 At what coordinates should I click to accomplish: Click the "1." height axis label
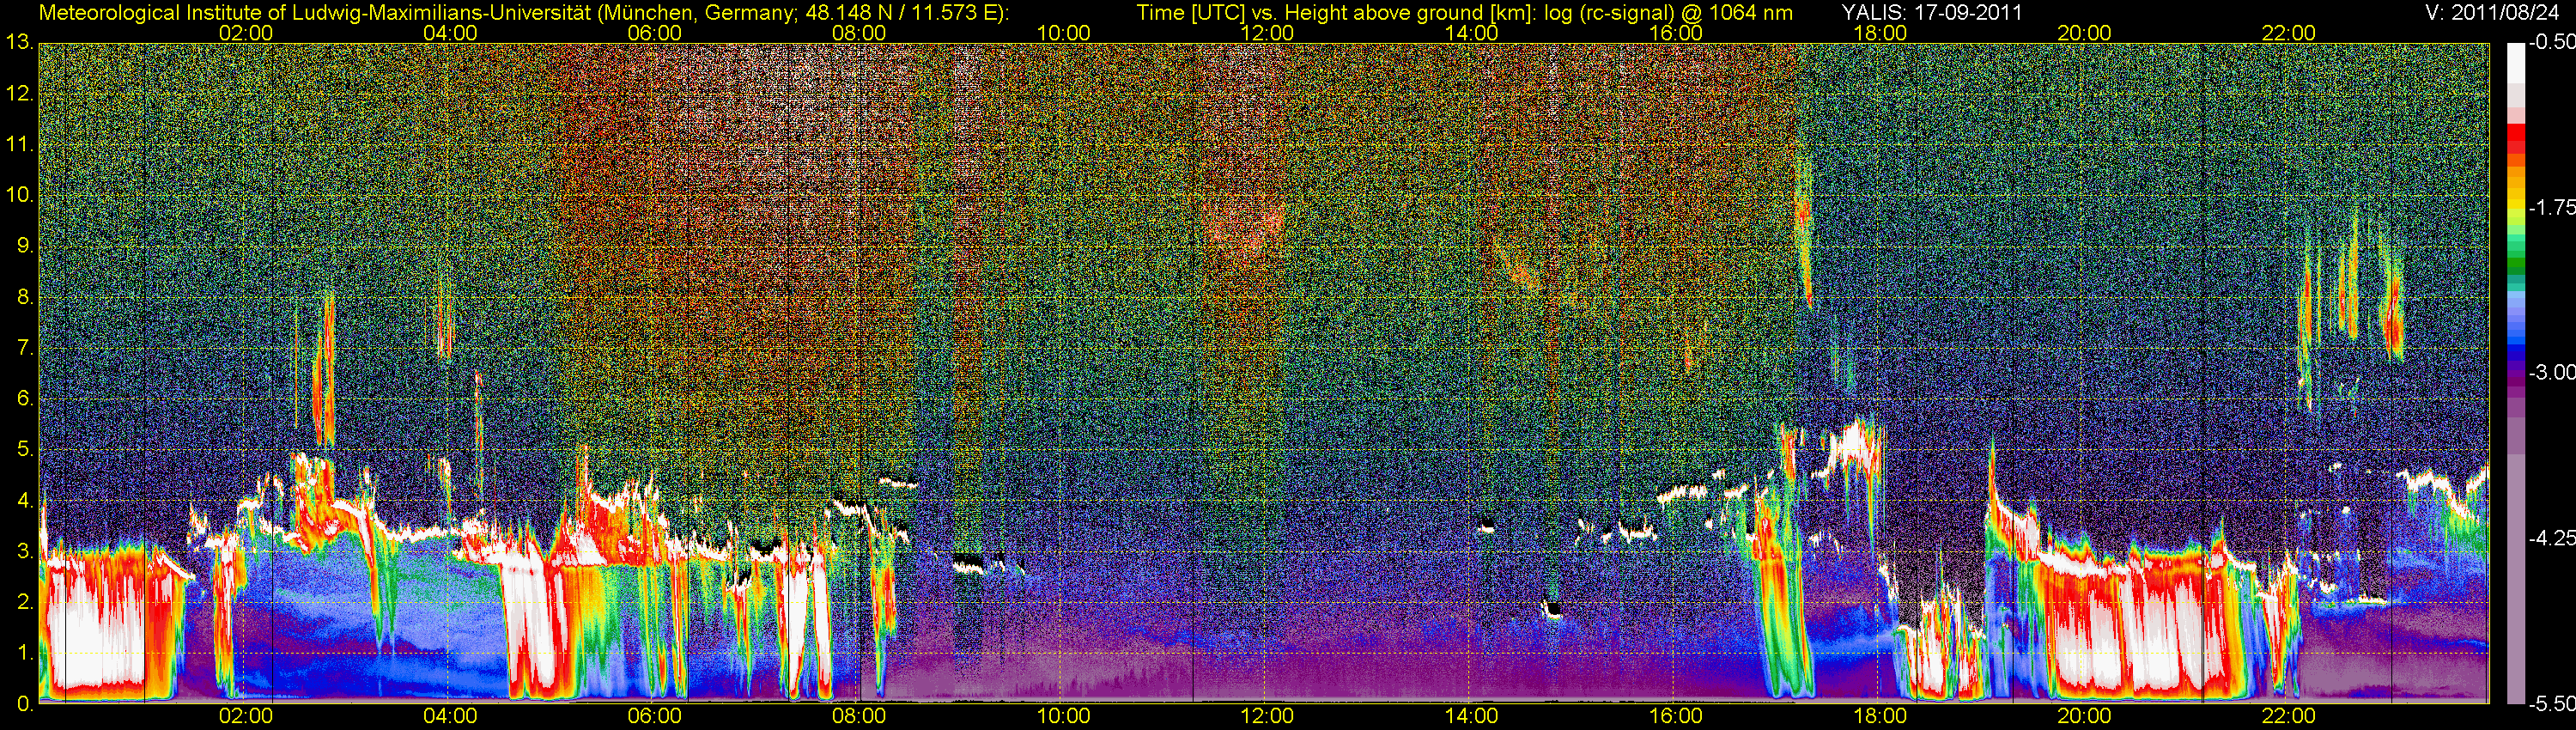pyautogui.click(x=25, y=653)
